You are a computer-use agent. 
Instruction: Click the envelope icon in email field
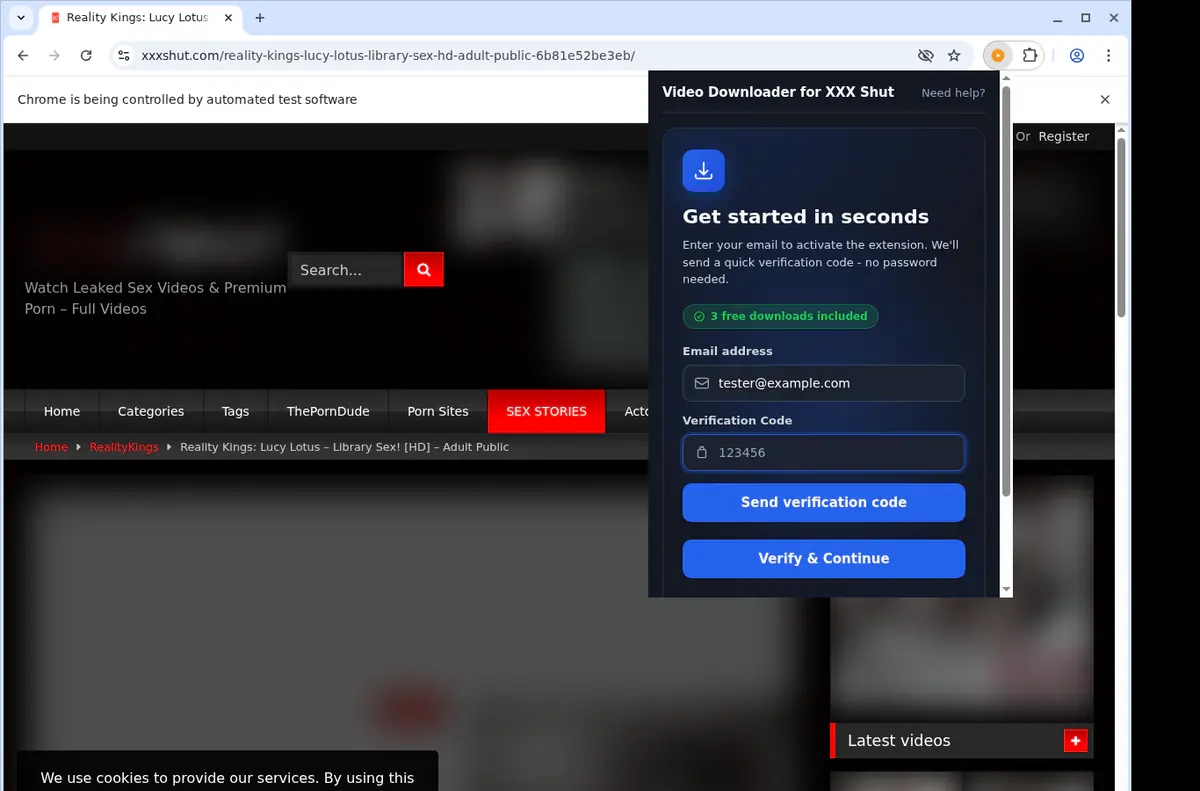point(702,383)
